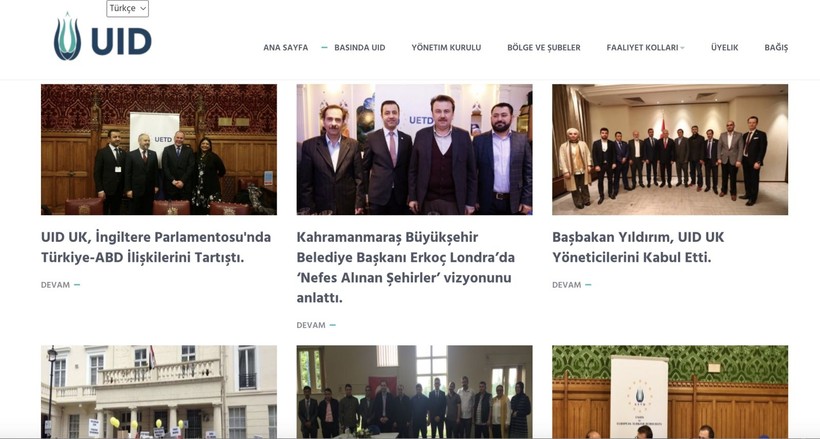
Task: Read headline about Türkiye-ABD İlişkileri
Action: point(156,247)
